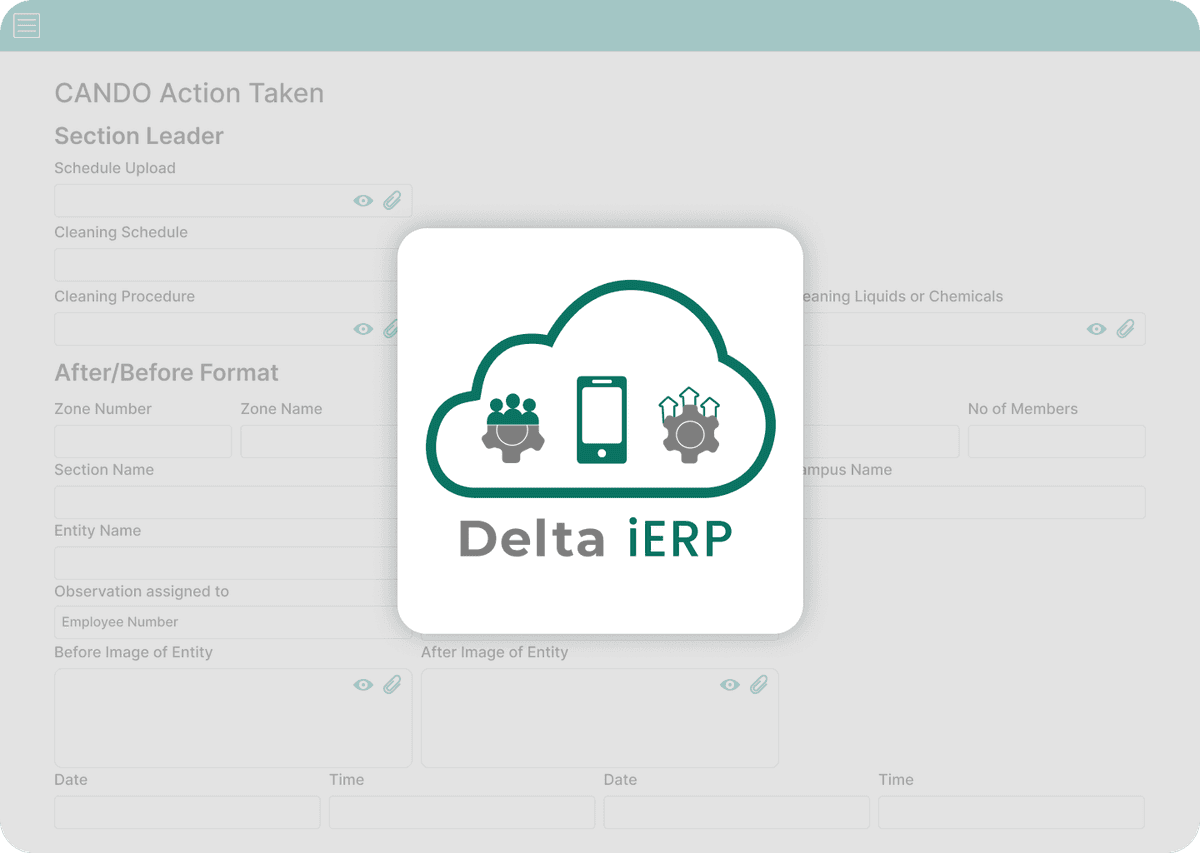Viewport: 1200px width, 853px height.
Task: Open the hamburger menu in the header
Action: tap(26, 26)
